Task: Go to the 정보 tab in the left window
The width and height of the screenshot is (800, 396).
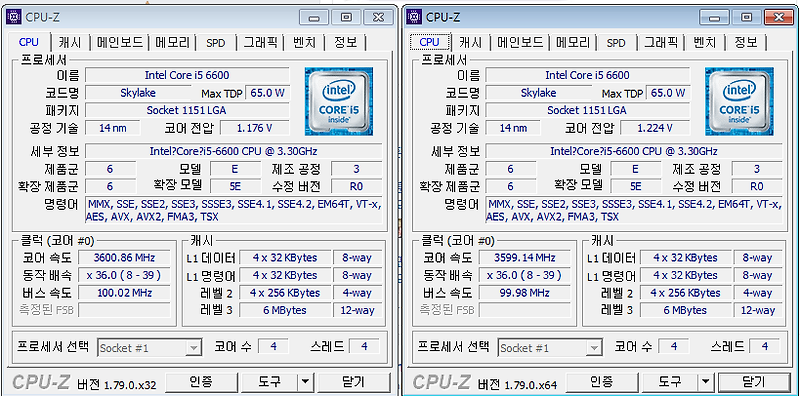Action: click(x=345, y=42)
